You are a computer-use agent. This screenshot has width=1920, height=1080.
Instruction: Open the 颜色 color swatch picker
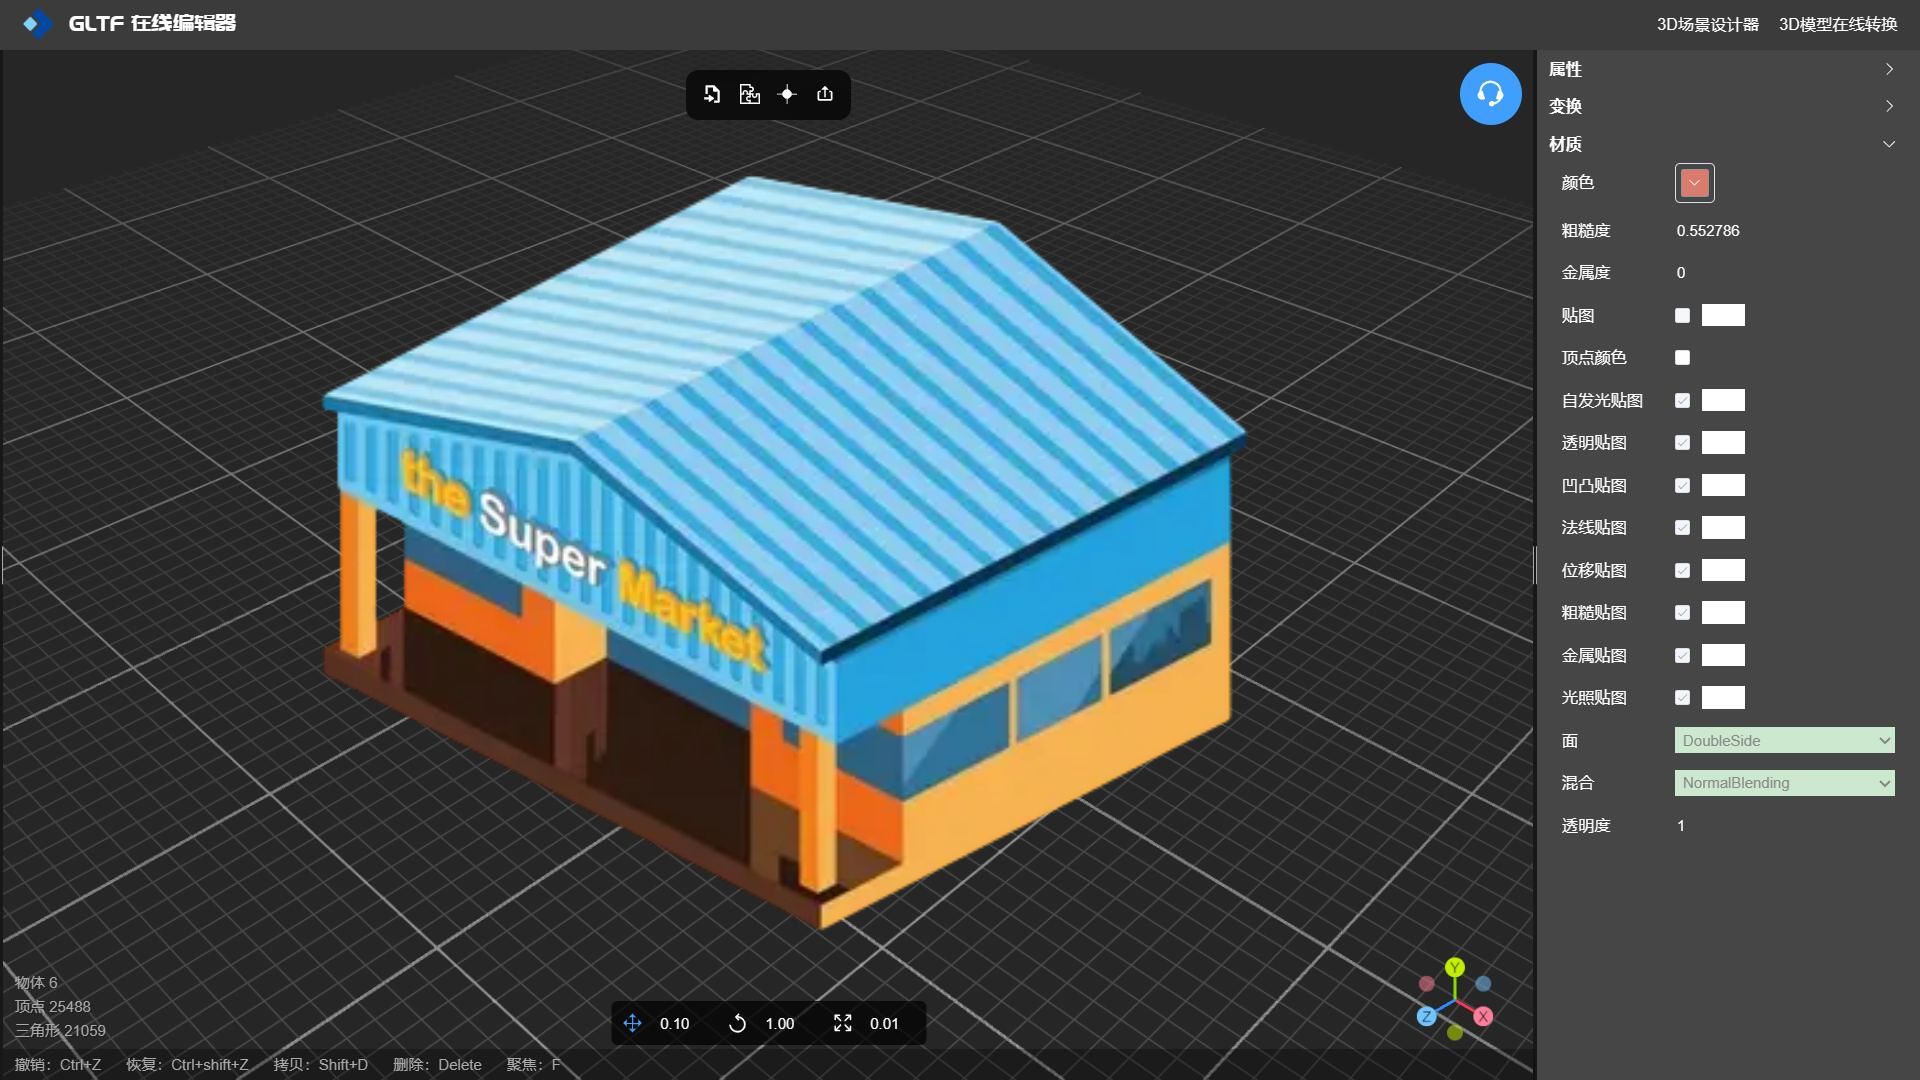pyautogui.click(x=1694, y=183)
